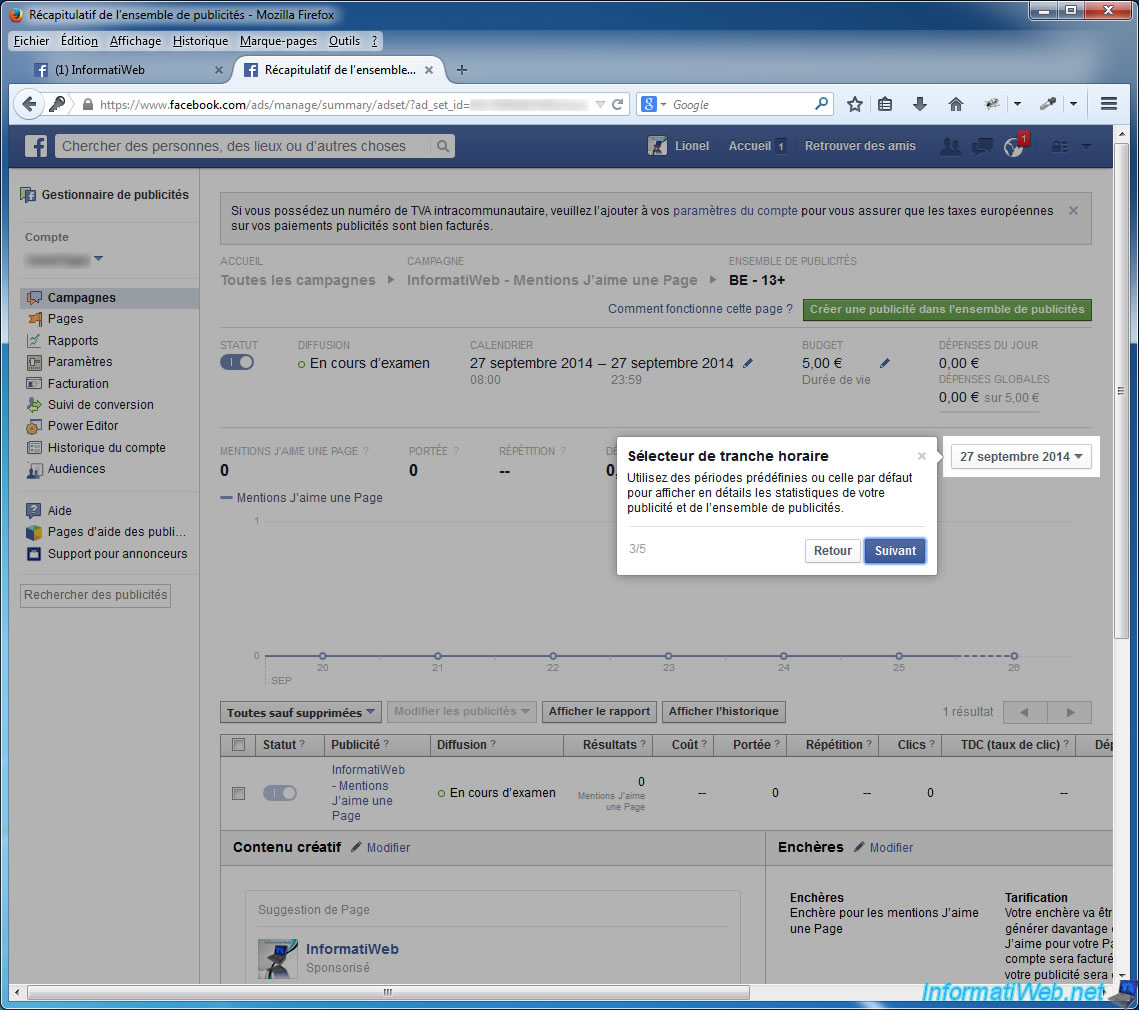Image resolution: width=1139 pixels, height=1010 pixels.
Task: Click the Facebook logo in the blue bar
Action: click(x=36, y=146)
